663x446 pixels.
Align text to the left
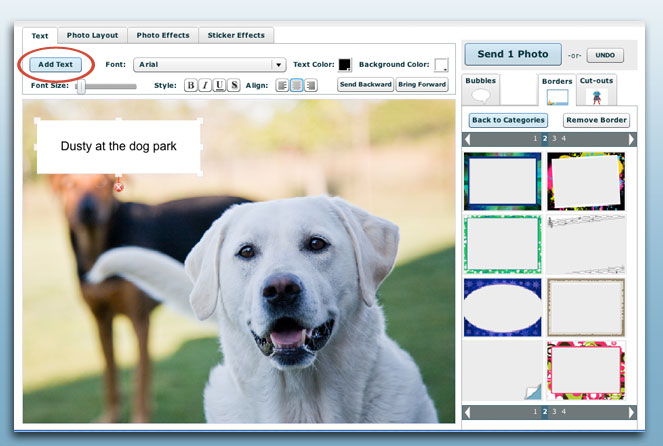tap(282, 85)
